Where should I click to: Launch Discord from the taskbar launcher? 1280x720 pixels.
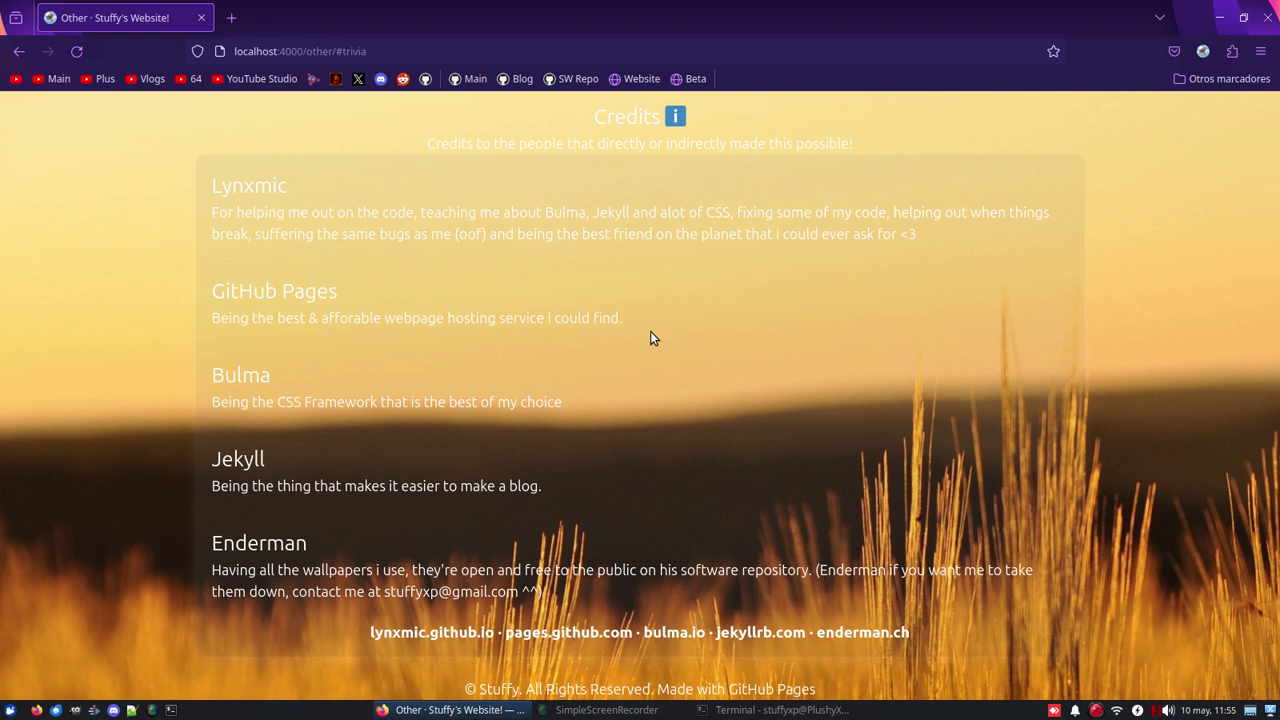click(113, 710)
